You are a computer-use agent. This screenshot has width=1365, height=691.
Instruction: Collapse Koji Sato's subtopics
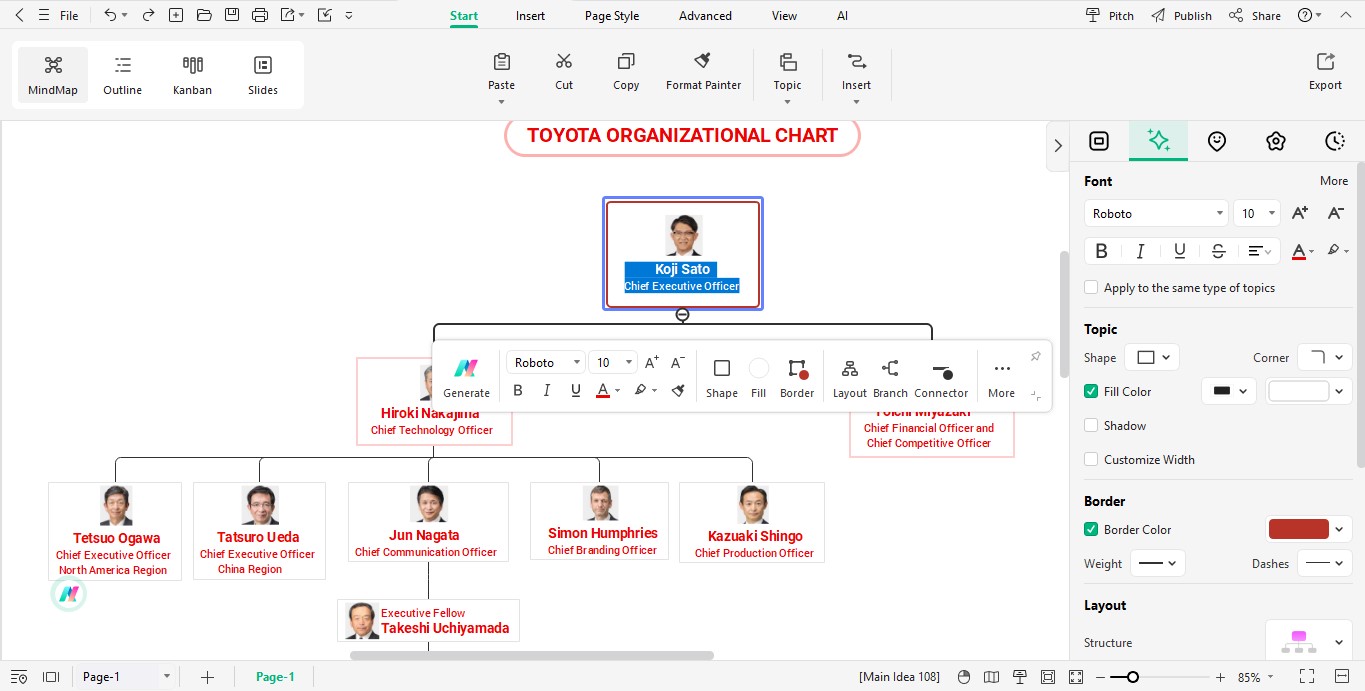[682, 315]
